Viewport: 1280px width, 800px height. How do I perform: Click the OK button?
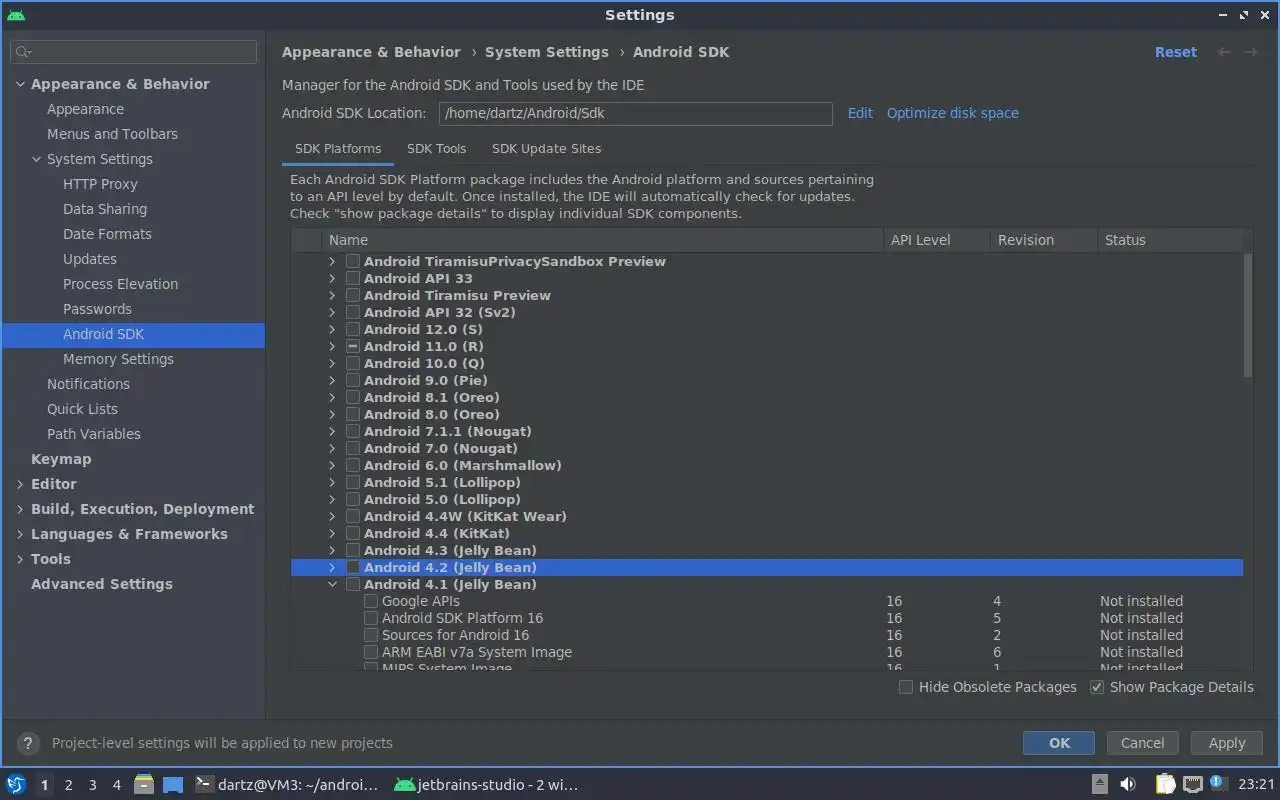pos(1059,743)
